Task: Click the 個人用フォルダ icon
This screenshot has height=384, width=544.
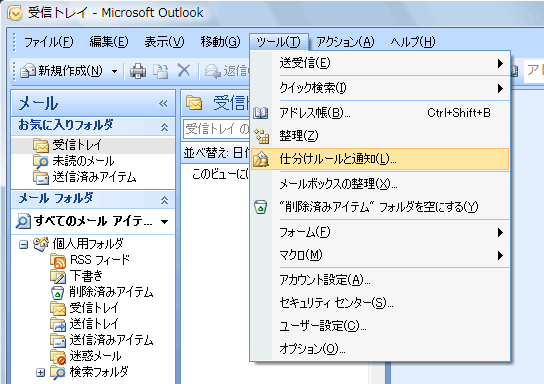Action: pyautogui.click(x=41, y=244)
